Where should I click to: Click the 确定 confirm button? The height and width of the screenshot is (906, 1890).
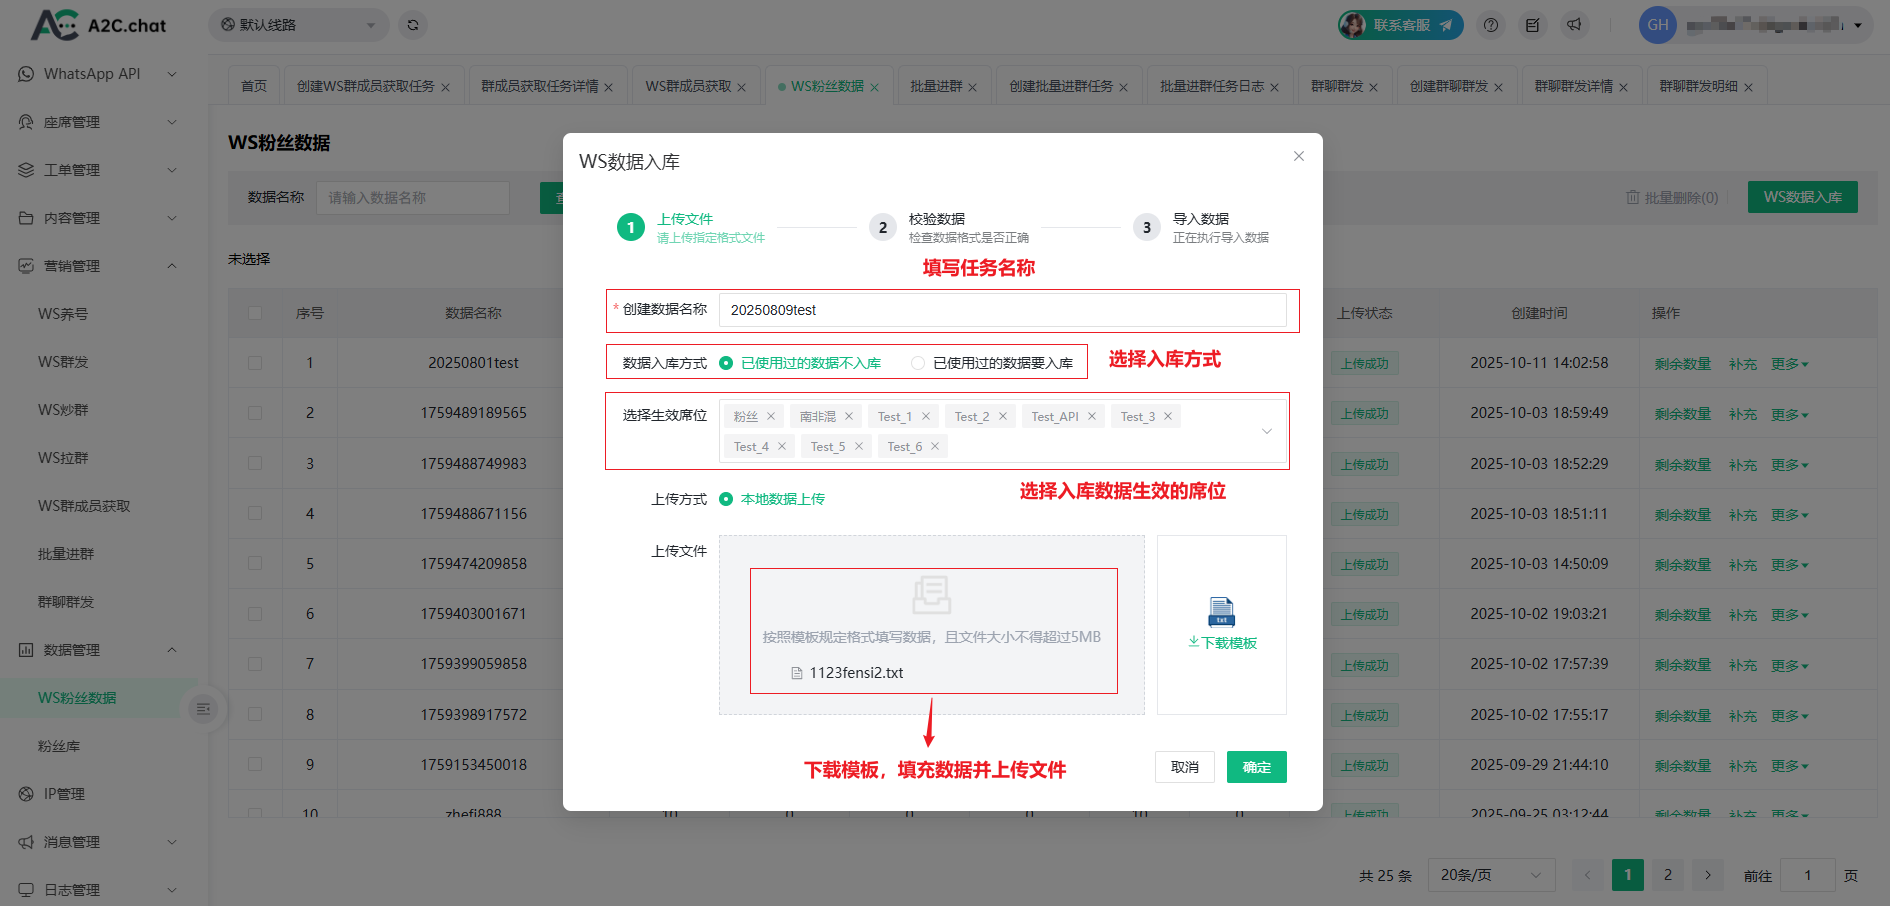[1256, 767]
